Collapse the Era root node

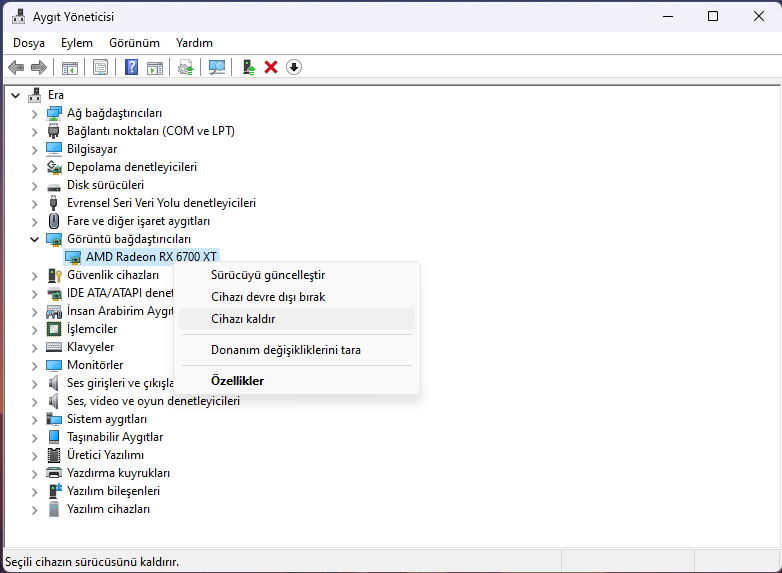(15, 95)
